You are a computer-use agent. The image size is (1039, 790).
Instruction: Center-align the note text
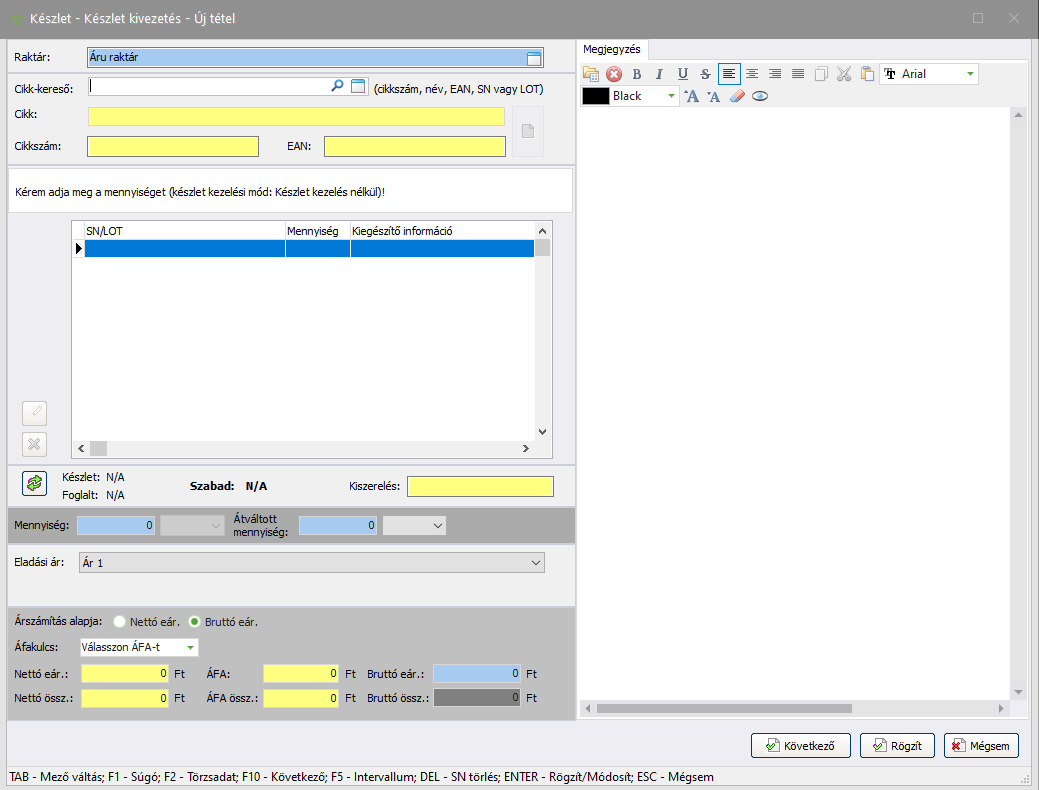752,74
